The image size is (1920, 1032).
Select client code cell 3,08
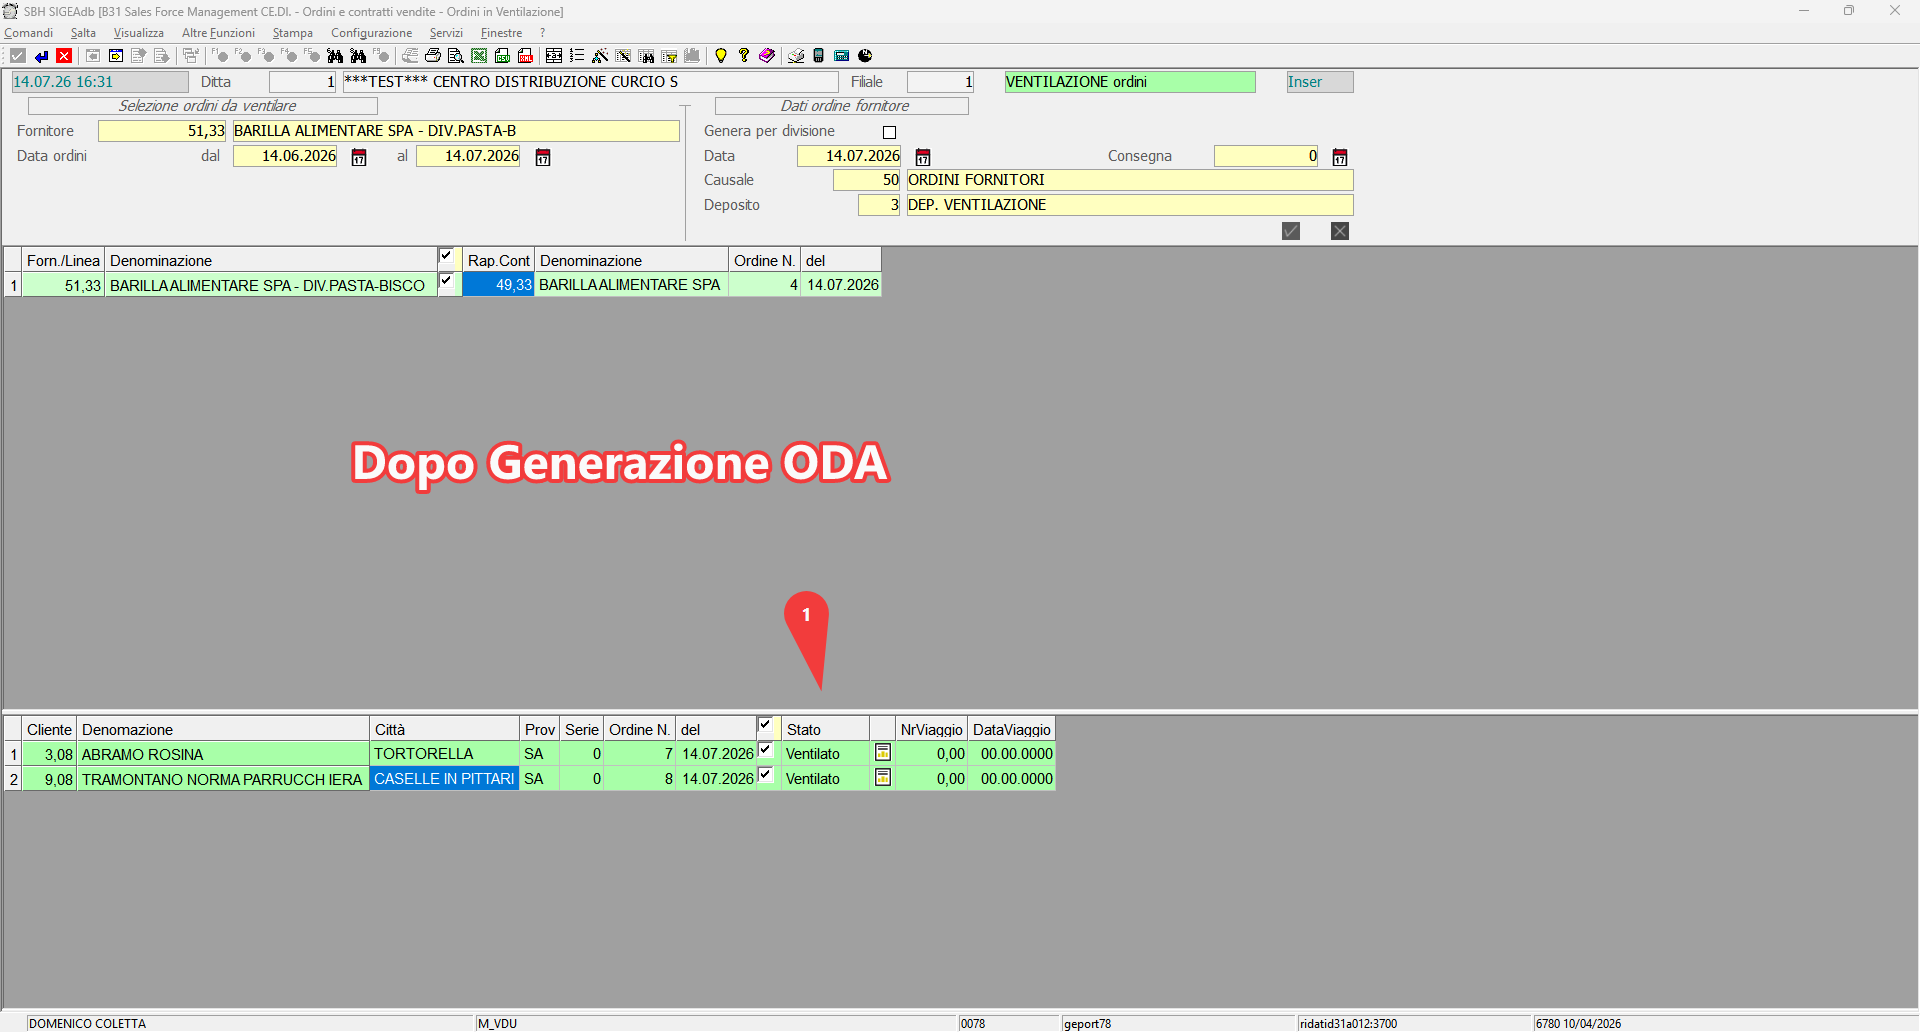pos(49,754)
